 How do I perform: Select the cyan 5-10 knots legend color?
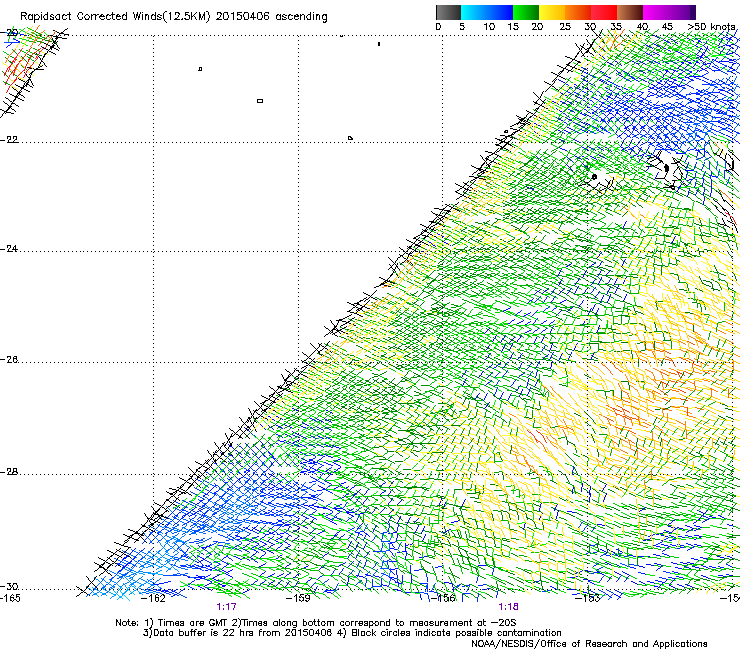474,12
